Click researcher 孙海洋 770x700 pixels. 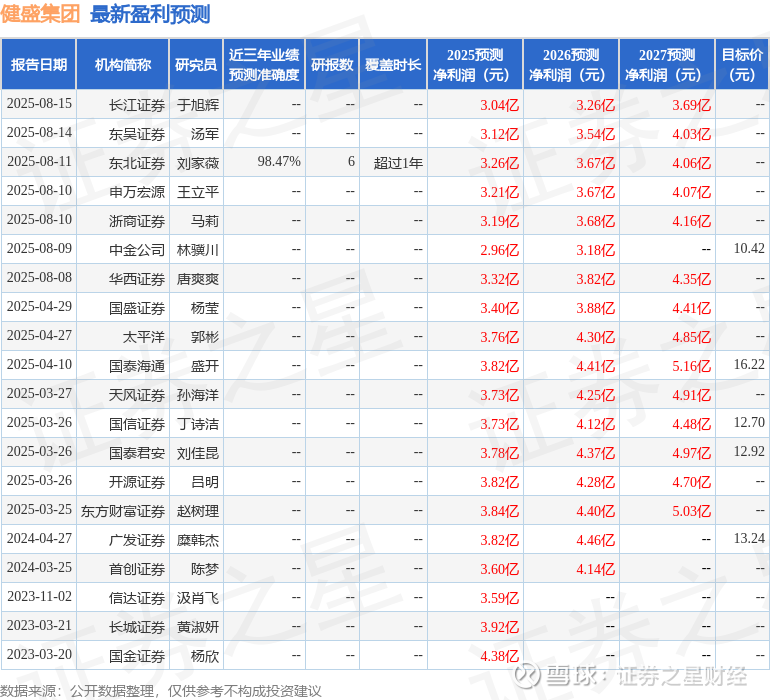(198, 395)
